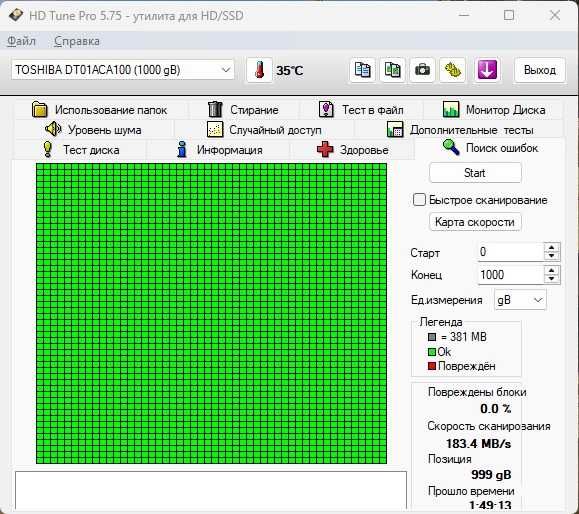The height and width of the screenshot is (514, 579).
Task: Click the speaker icon for Уровень шума
Action: [53, 129]
